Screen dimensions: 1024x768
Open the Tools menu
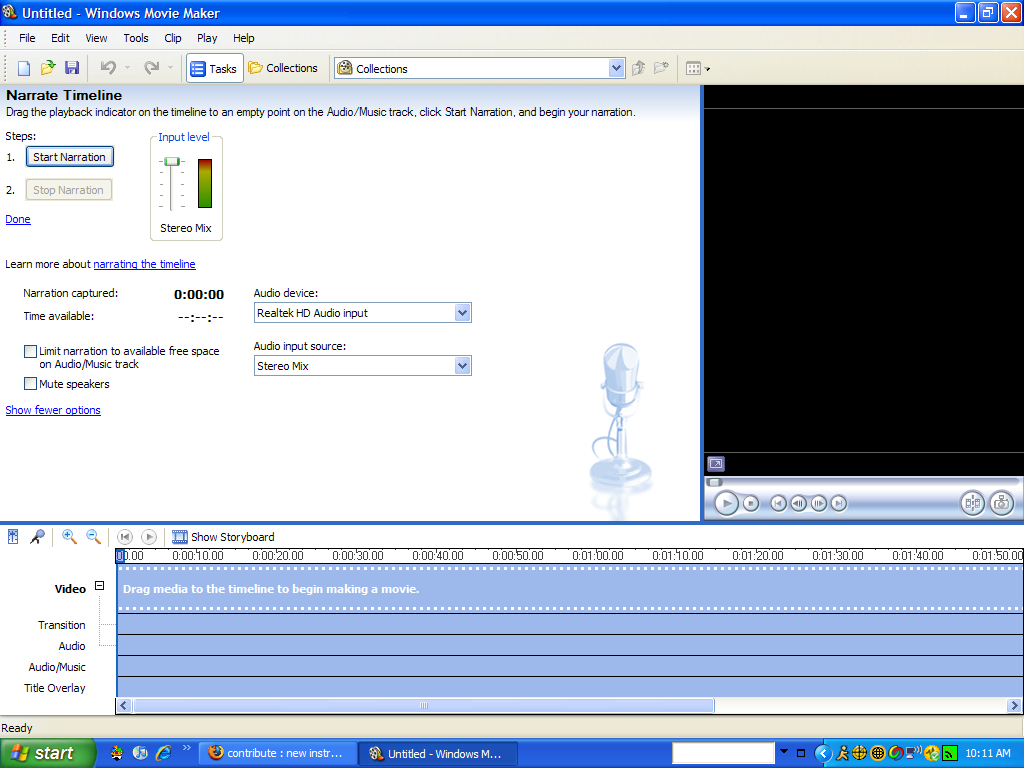135,38
